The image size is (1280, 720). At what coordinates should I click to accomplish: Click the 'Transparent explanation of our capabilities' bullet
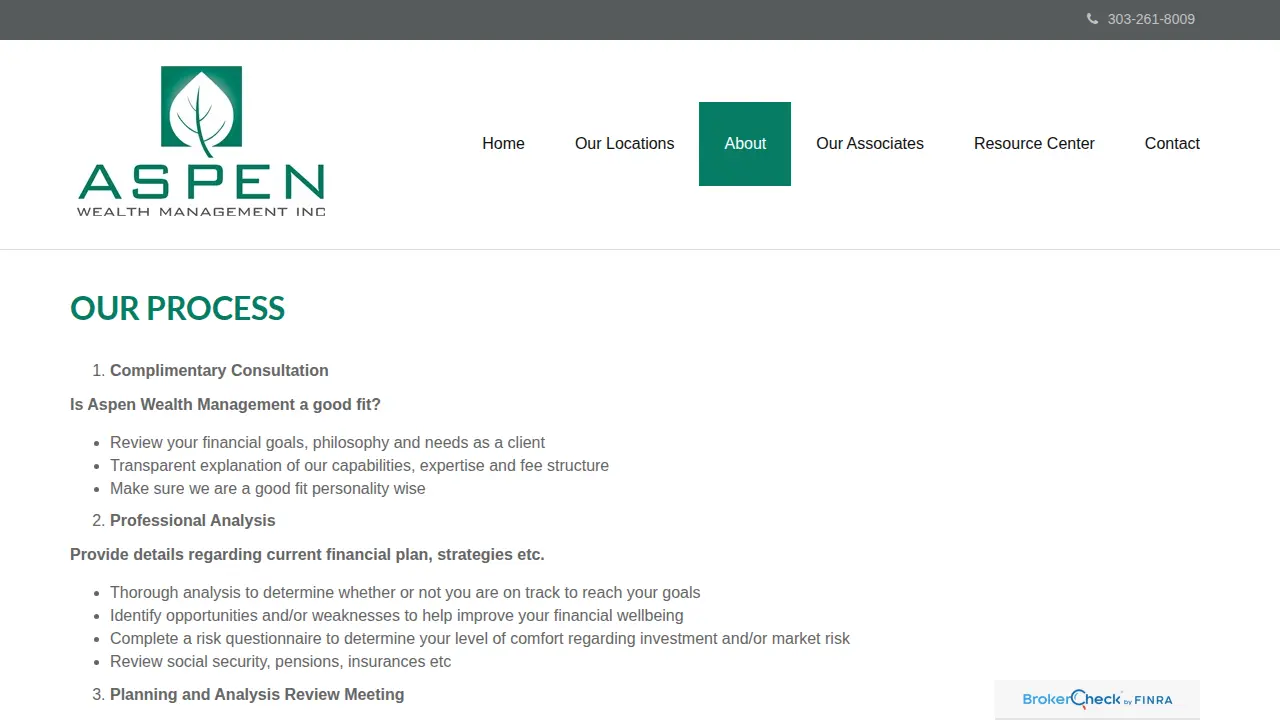point(359,465)
